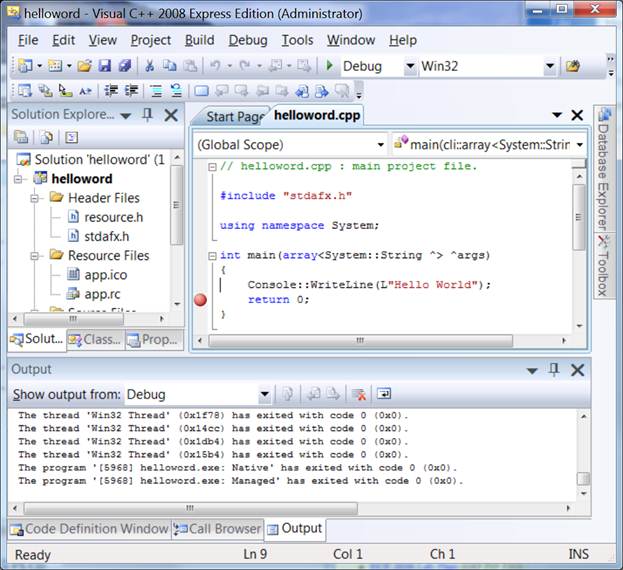The height and width of the screenshot is (570, 623).
Task: Collapse the main function code block
Action: coord(213,256)
